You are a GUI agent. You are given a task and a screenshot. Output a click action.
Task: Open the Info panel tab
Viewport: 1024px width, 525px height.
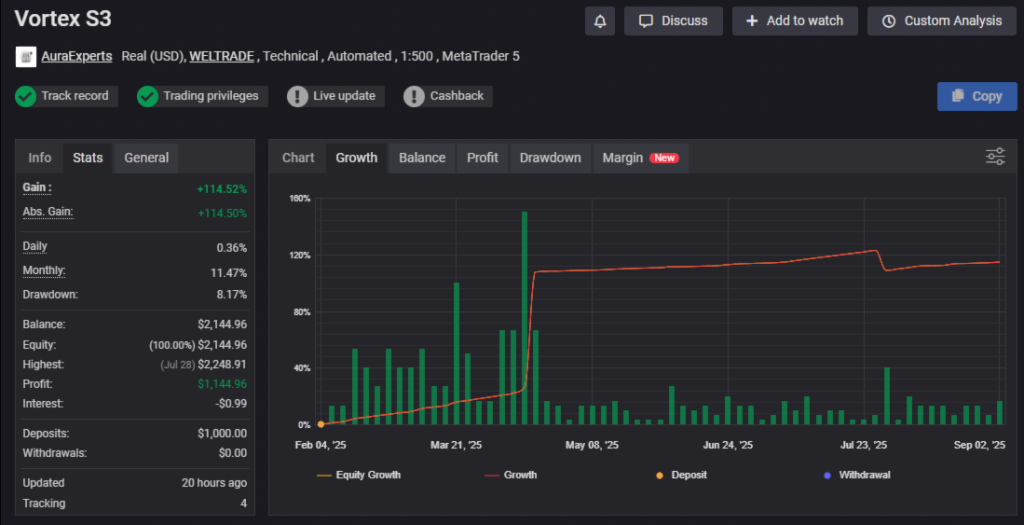(40, 158)
